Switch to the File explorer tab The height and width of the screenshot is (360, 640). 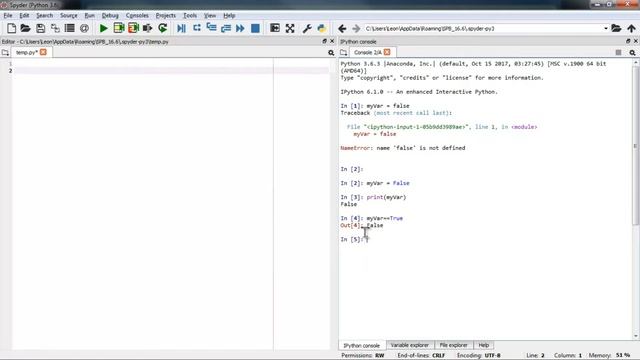pyautogui.click(x=453, y=345)
